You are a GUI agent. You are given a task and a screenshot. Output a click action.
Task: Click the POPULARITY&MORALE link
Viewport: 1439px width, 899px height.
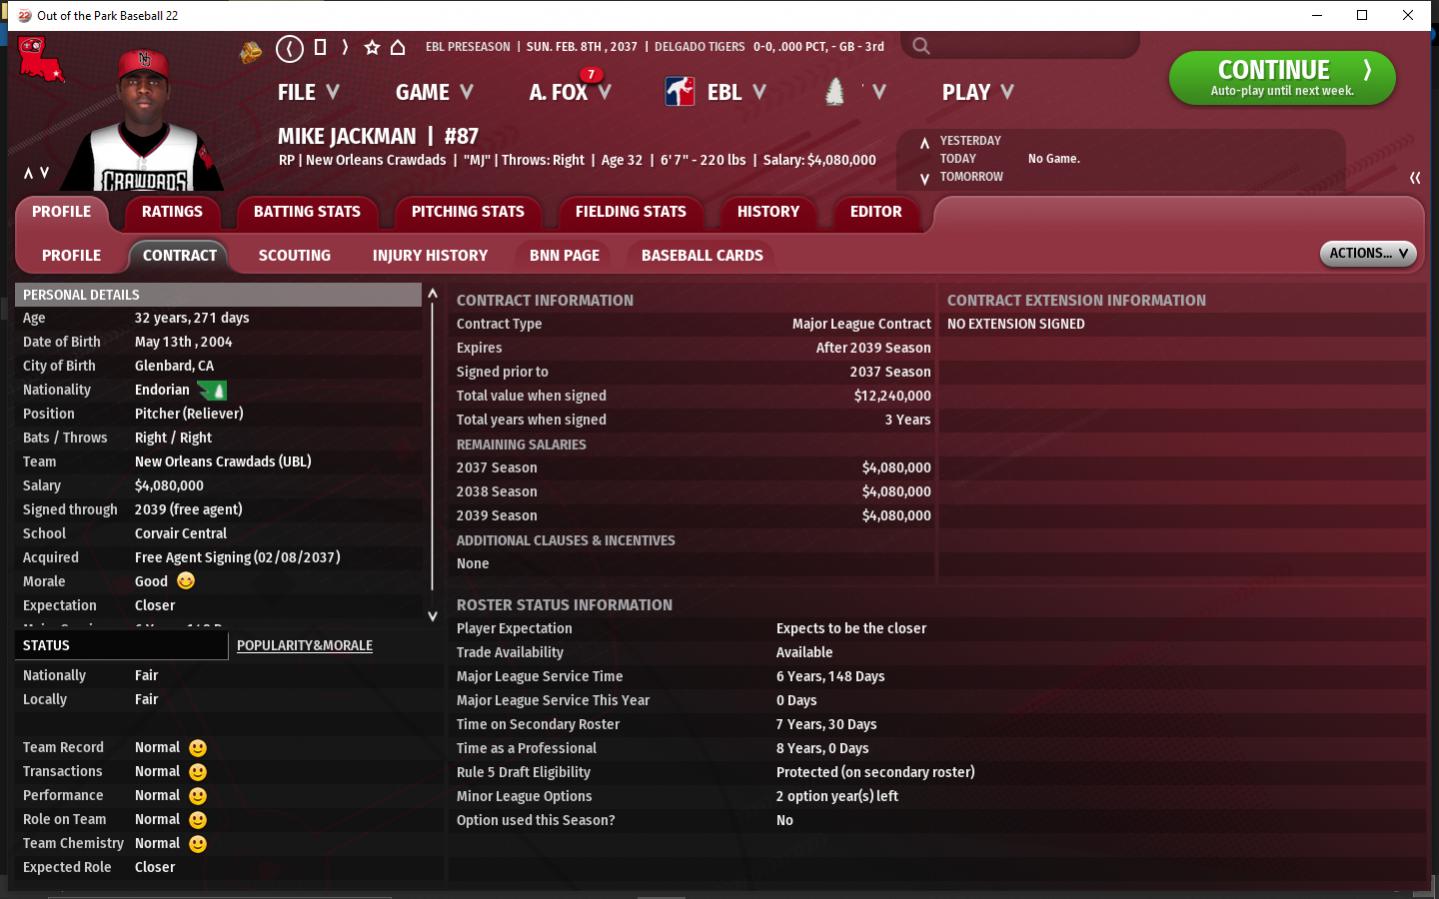[x=304, y=646]
